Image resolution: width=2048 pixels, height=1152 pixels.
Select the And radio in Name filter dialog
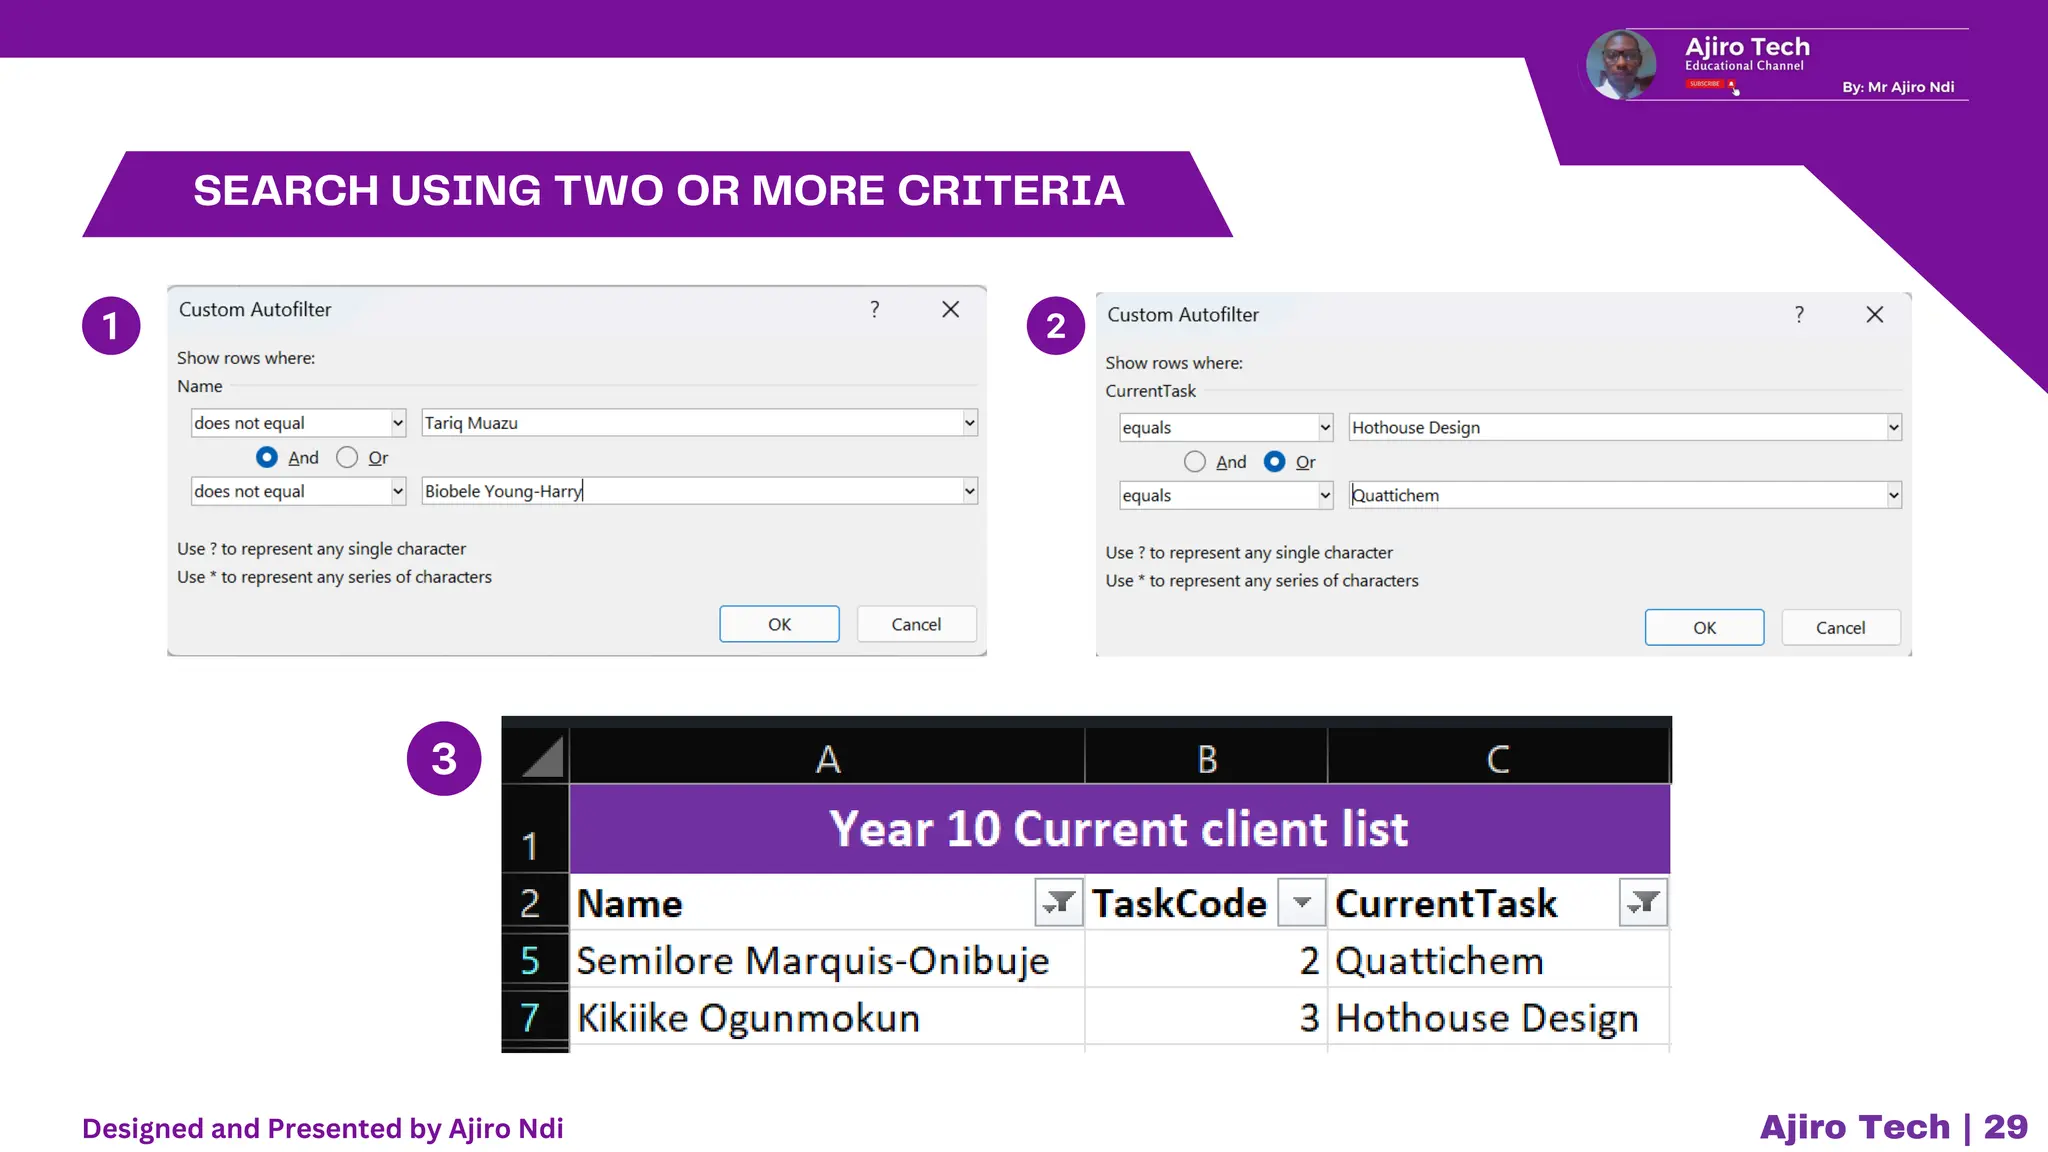tap(267, 457)
